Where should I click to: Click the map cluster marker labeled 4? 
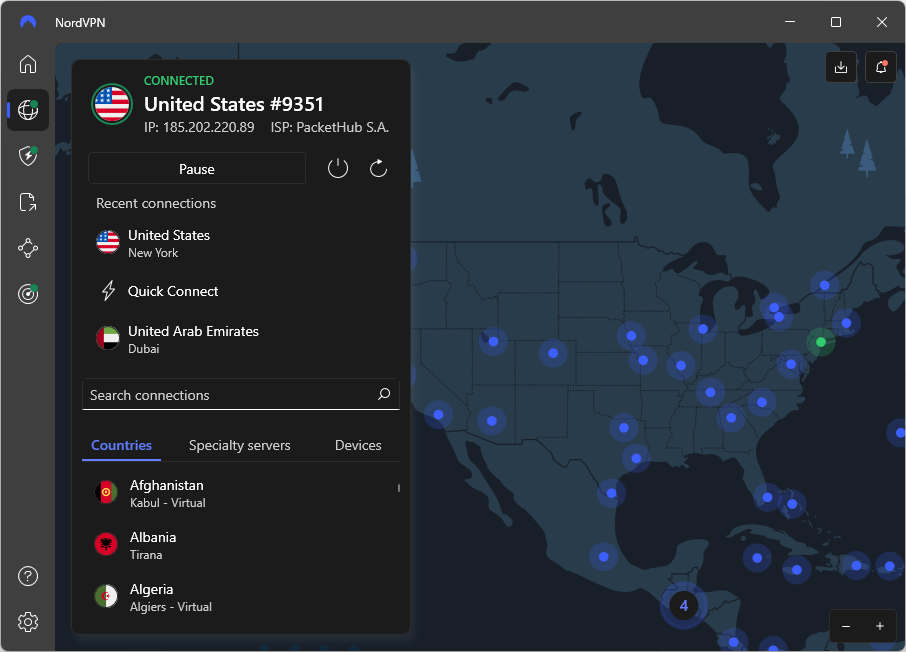684,606
